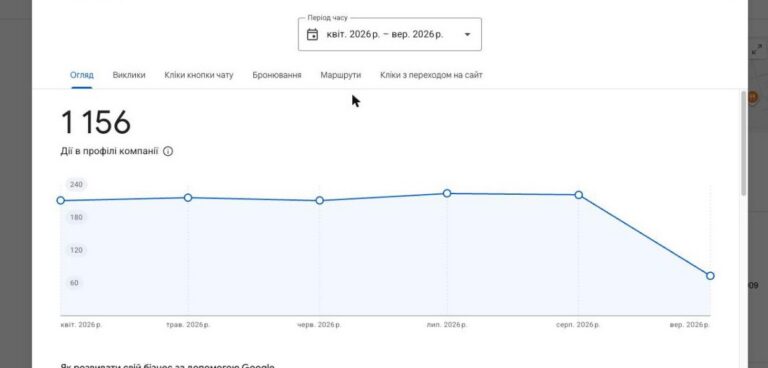Select Кліки з переходом на сайт tab
The height and width of the screenshot is (368, 768).
[431, 75]
